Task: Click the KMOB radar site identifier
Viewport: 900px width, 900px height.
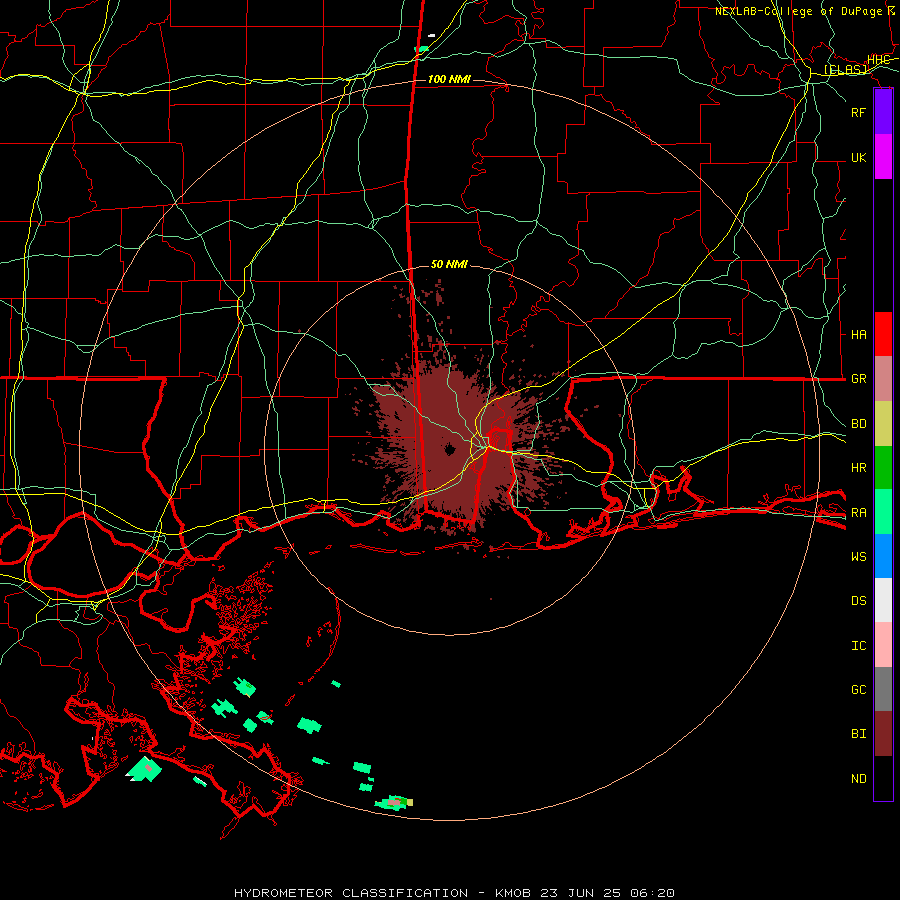Action: coord(513,893)
